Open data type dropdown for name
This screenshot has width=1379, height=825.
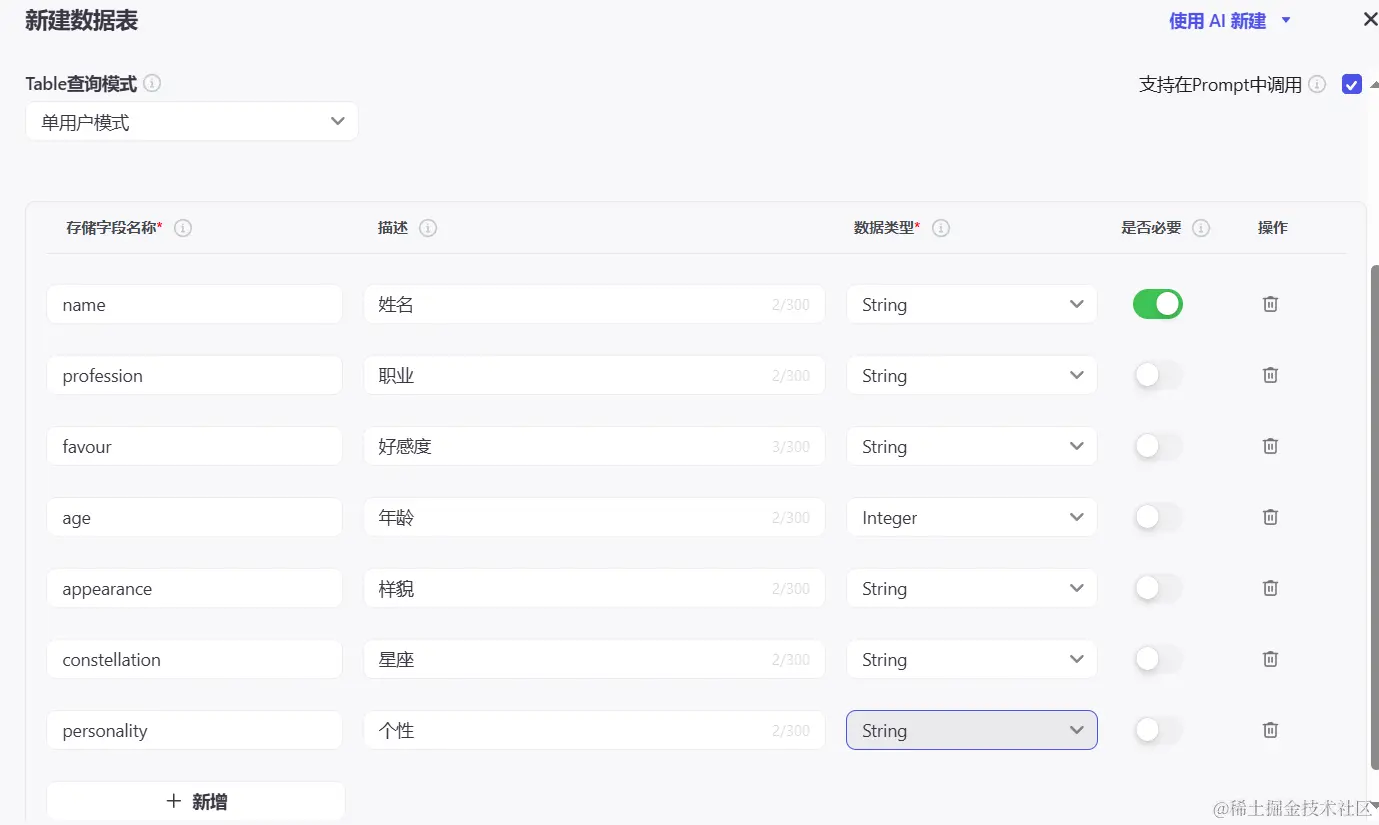point(972,304)
